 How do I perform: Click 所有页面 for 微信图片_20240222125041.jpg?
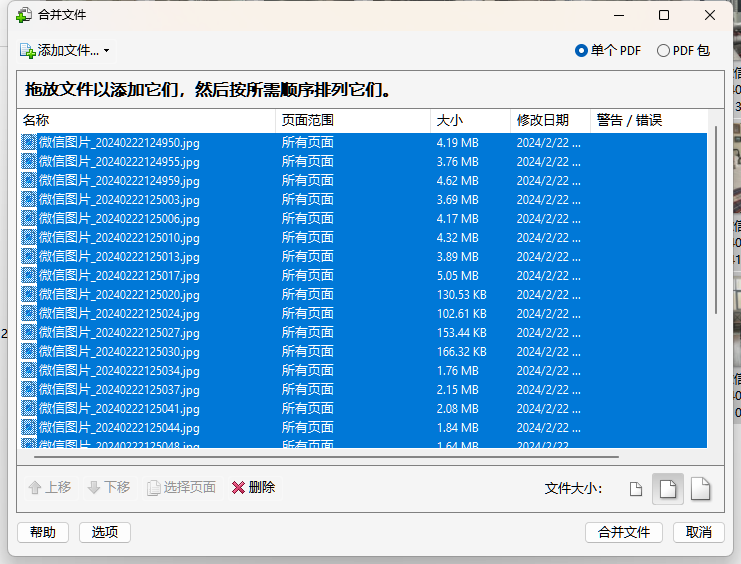(x=308, y=408)
